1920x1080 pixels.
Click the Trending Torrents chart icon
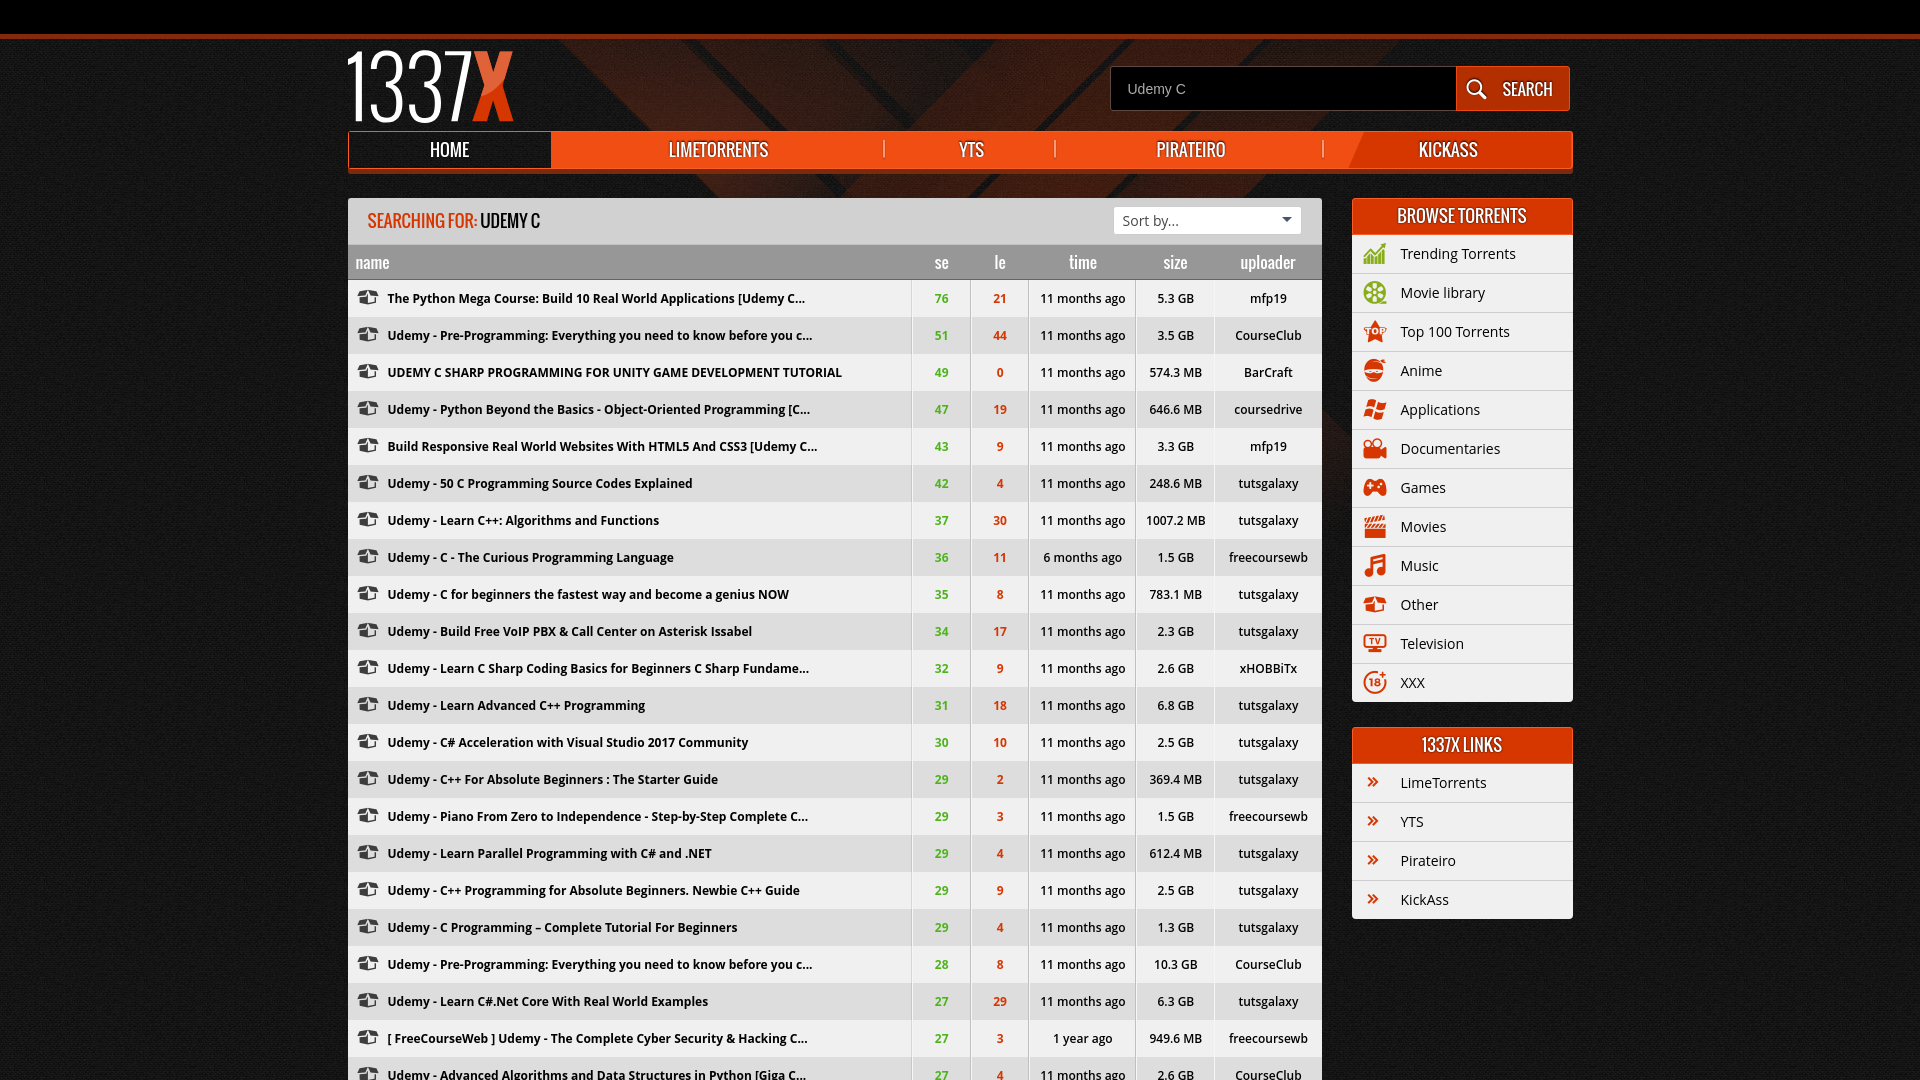[x=1375, y=254]
